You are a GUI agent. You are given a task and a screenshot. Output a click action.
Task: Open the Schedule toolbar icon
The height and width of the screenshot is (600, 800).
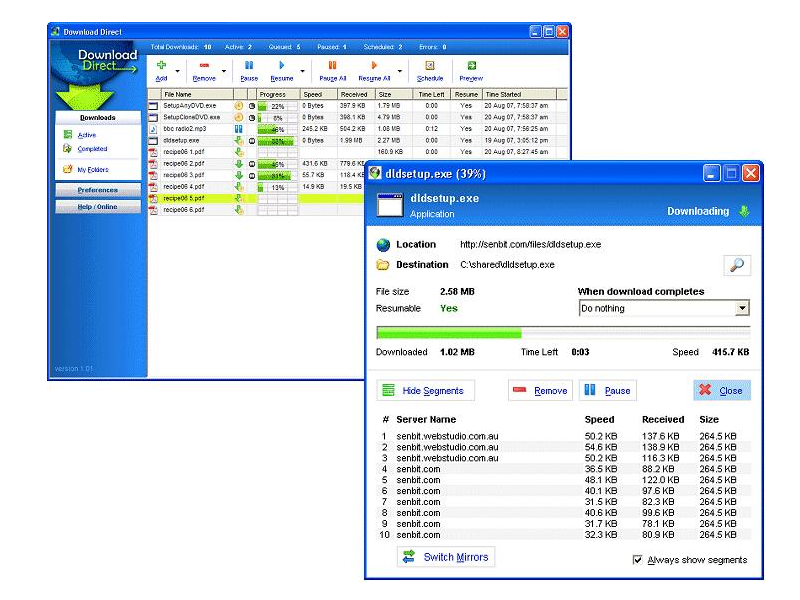tap(430, 66)
